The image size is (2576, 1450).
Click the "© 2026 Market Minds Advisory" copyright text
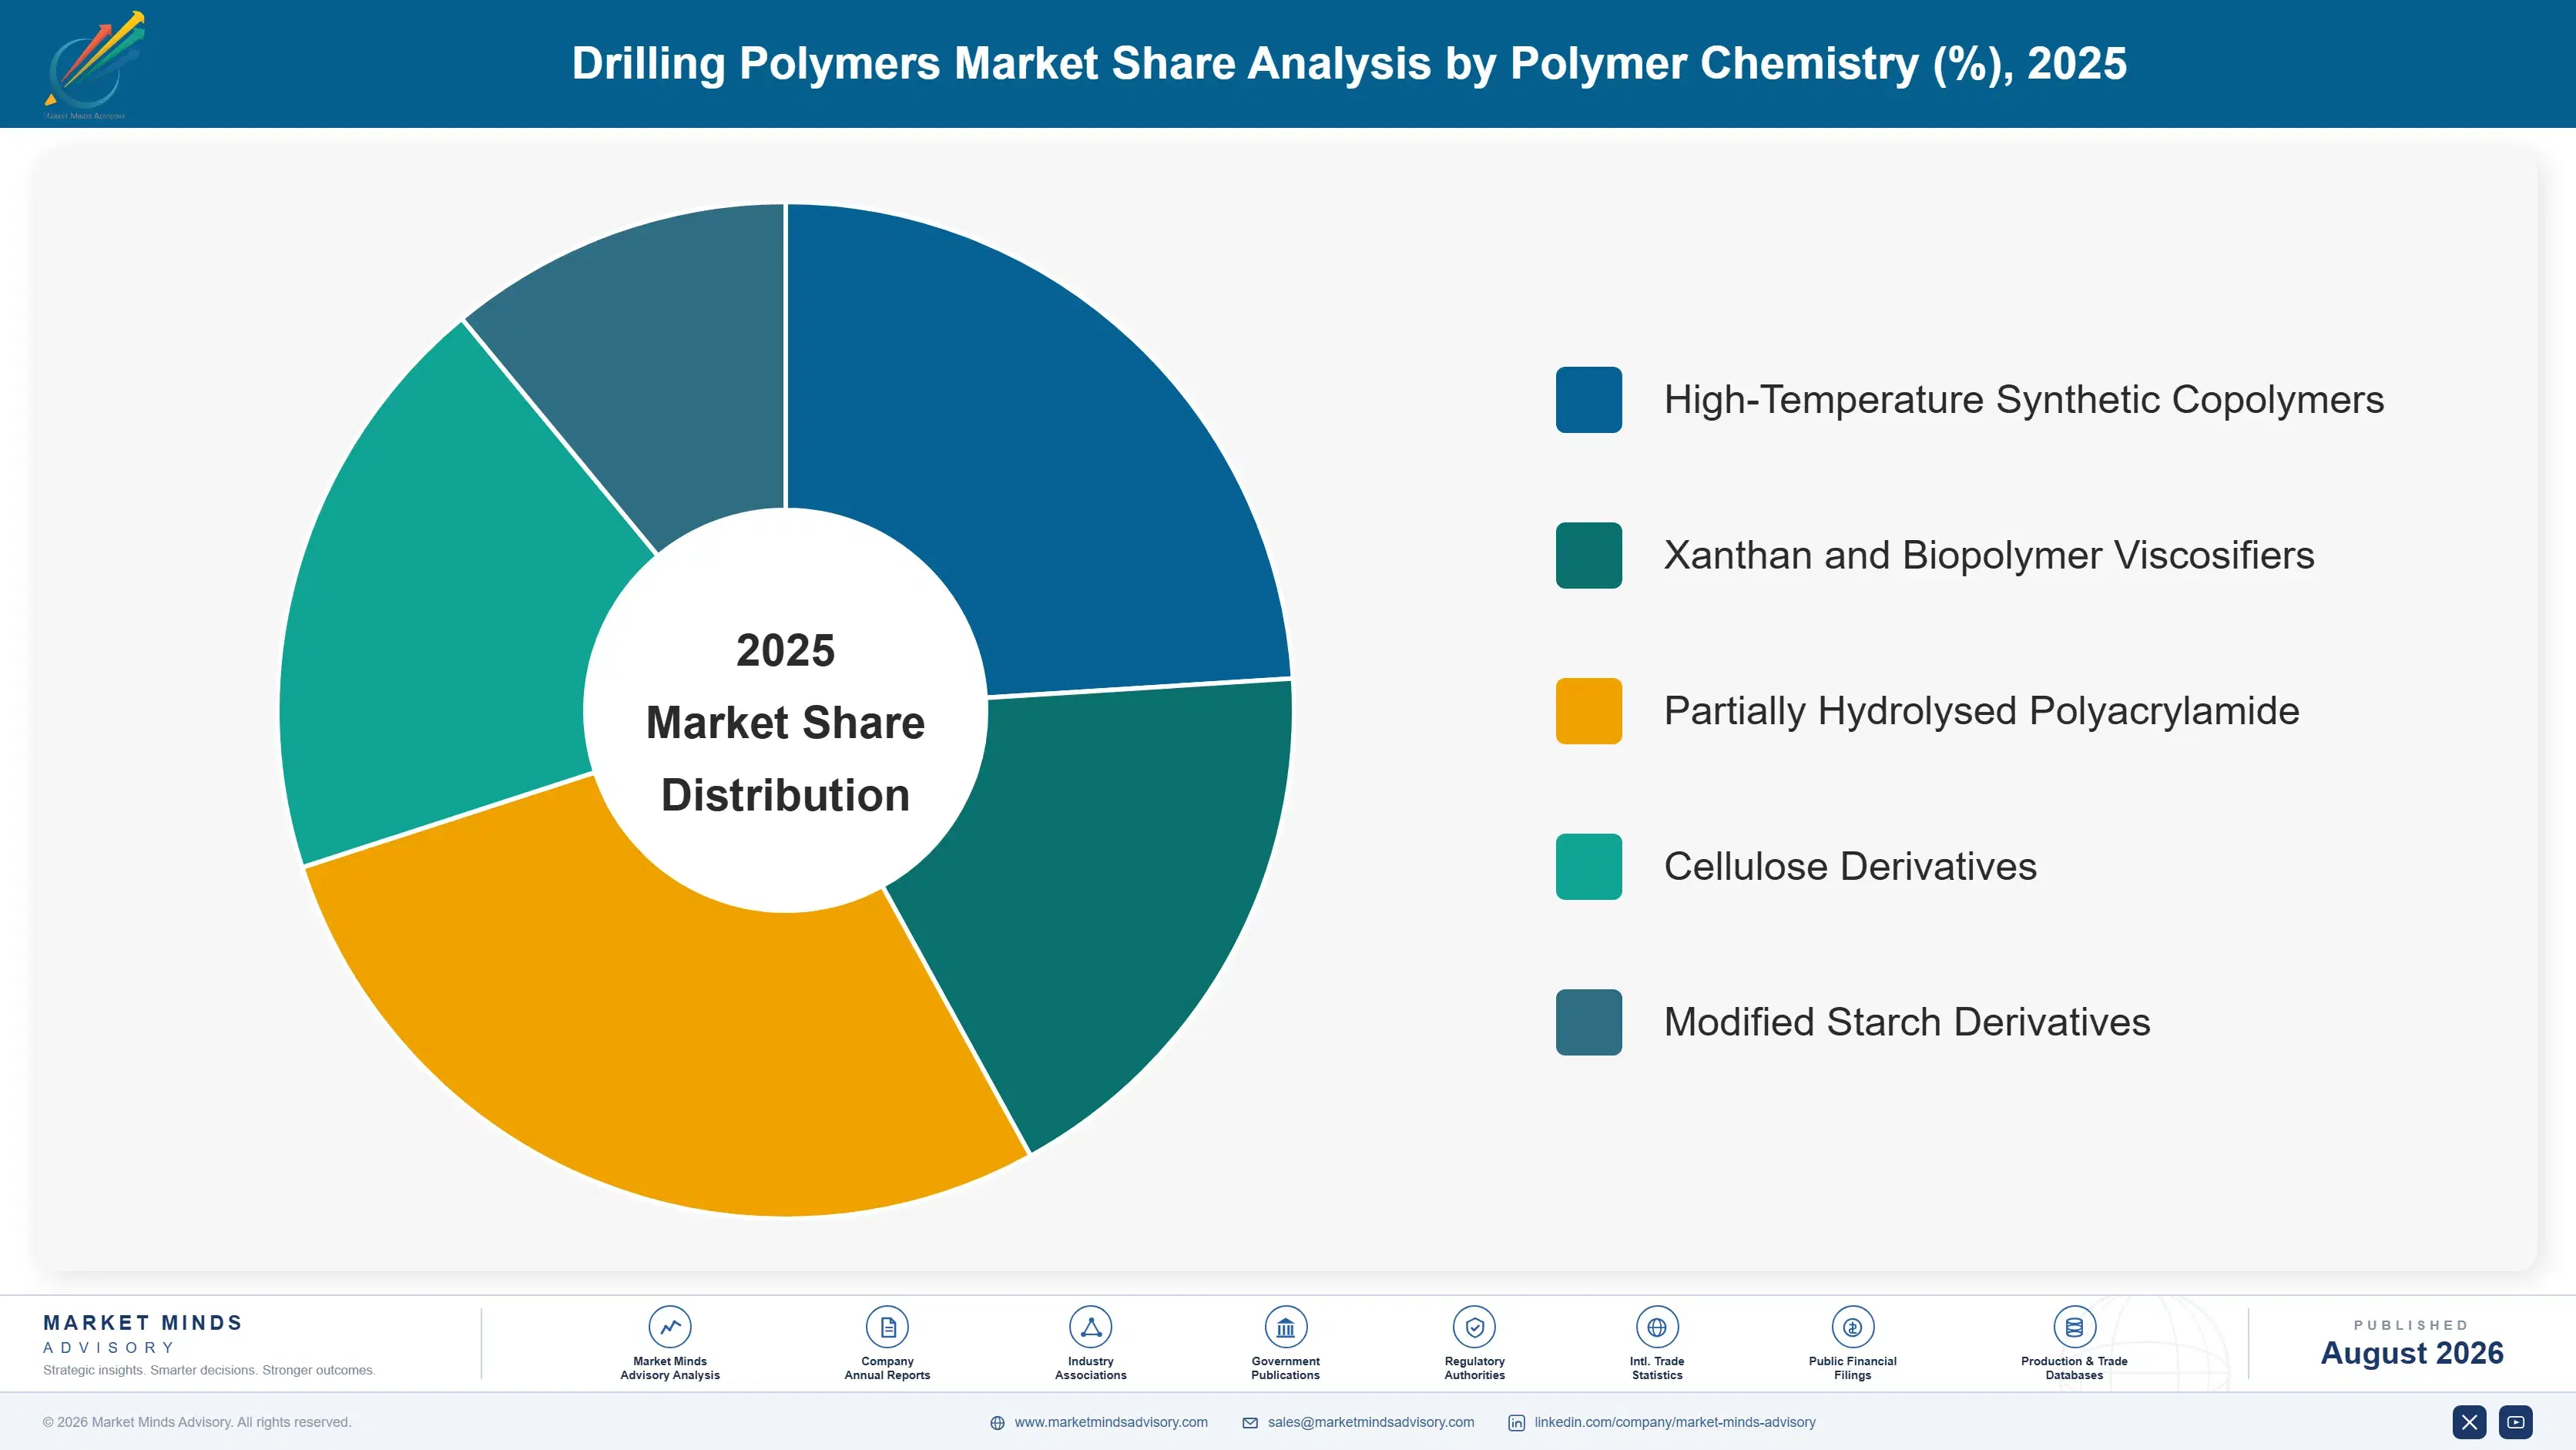coord(197,1422)
